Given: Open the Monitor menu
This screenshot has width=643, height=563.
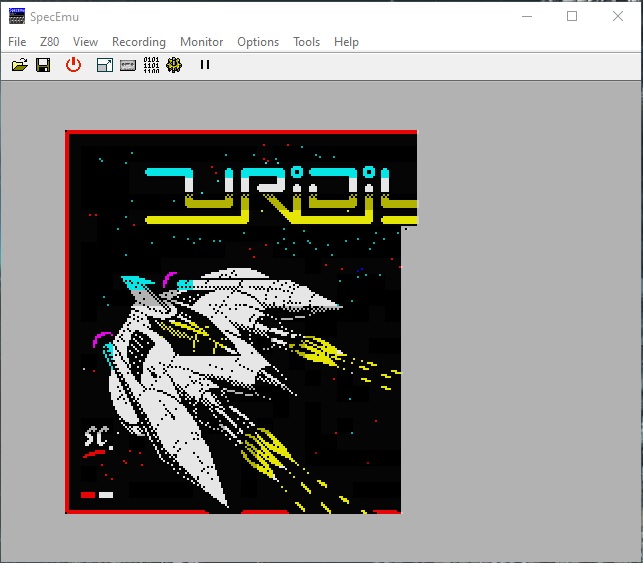Looking at the screenshot, I should coord(201,42).
